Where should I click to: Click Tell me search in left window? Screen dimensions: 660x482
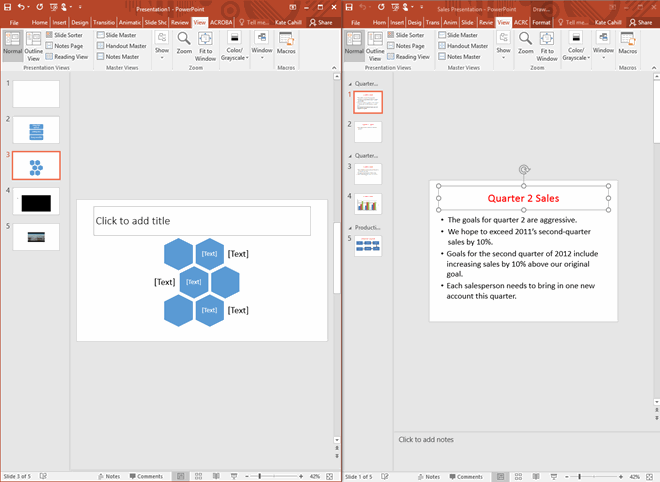point(254,23)
